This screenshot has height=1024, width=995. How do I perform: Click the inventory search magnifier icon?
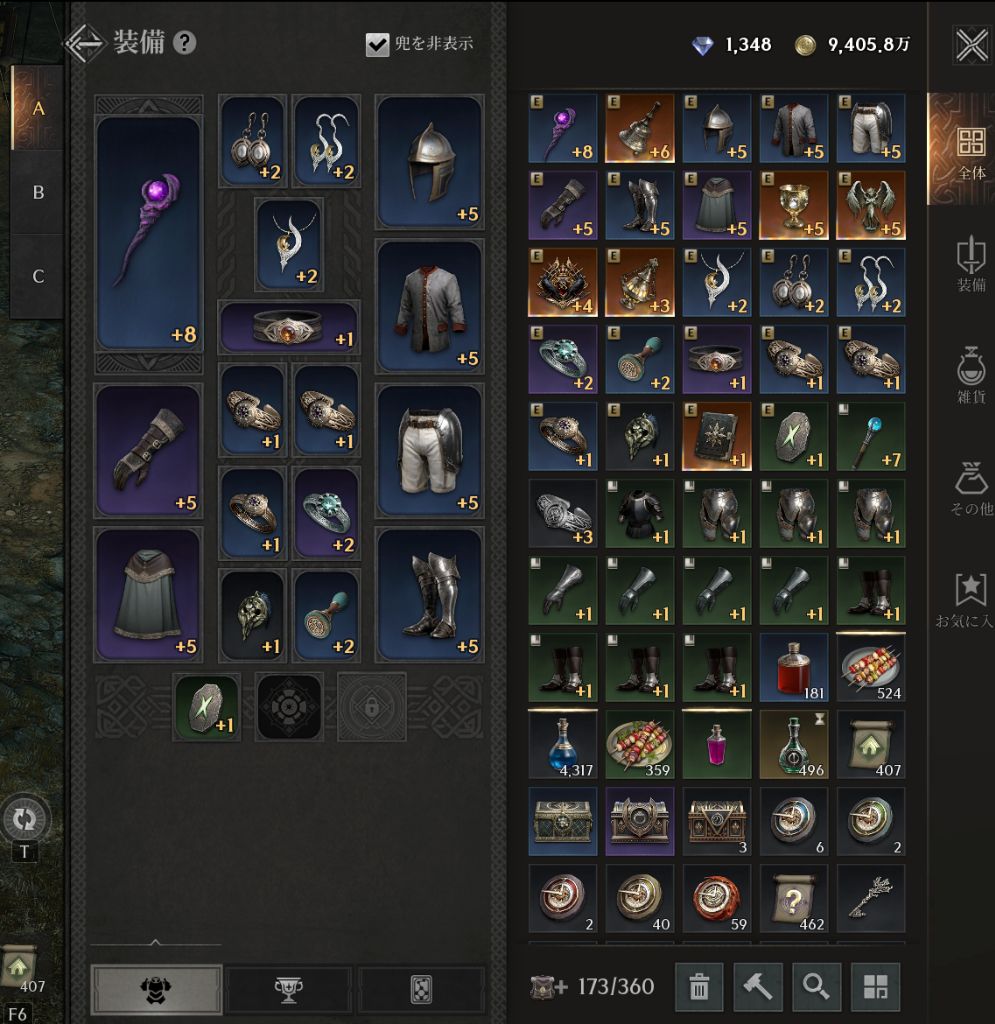point(816,986)
